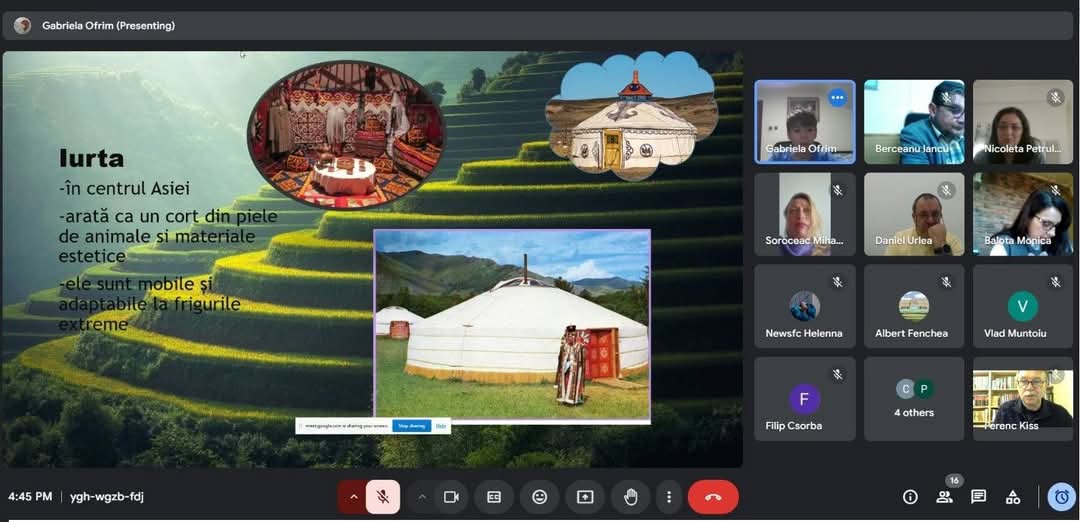Click the blue alarm clock timer icon
The width and height of the screenshot is (1080, 522).
[x=1062, y=497]
